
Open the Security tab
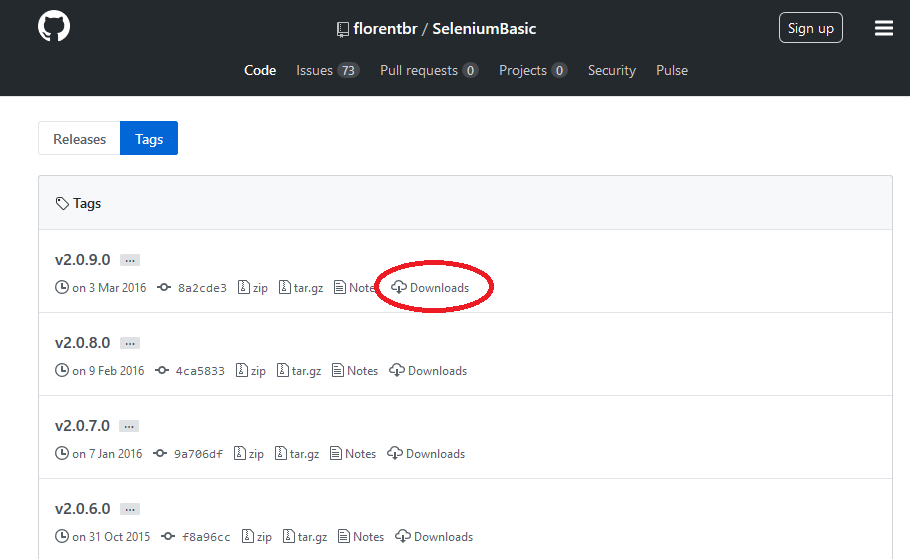(x=612, y=70)
